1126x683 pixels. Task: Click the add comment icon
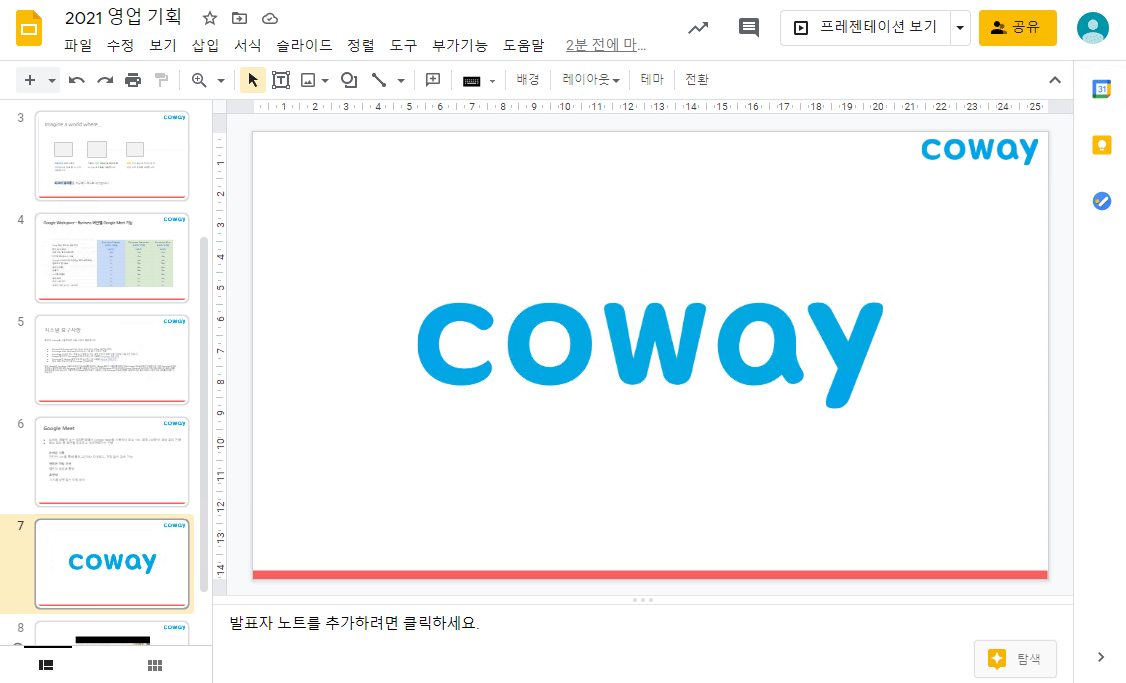pyautogui.click(x=433, y=80)
